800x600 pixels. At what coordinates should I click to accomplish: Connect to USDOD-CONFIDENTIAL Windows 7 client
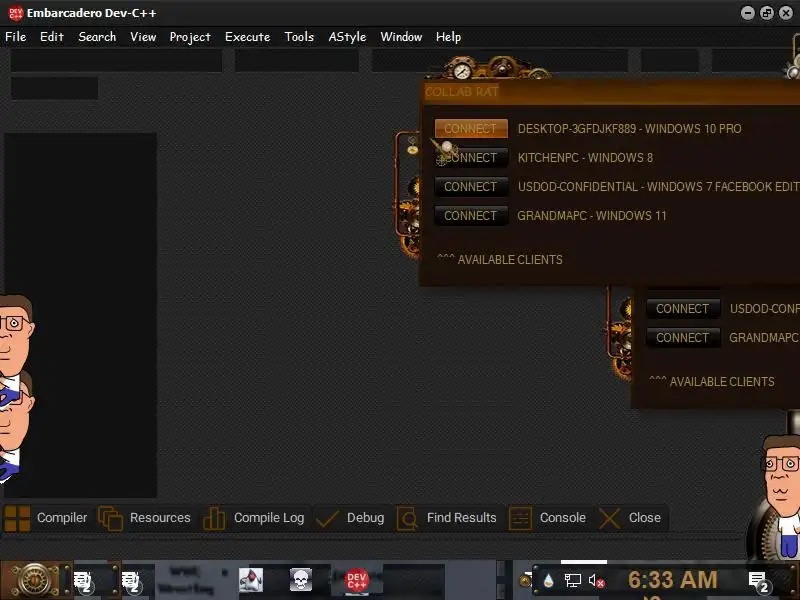471,187
